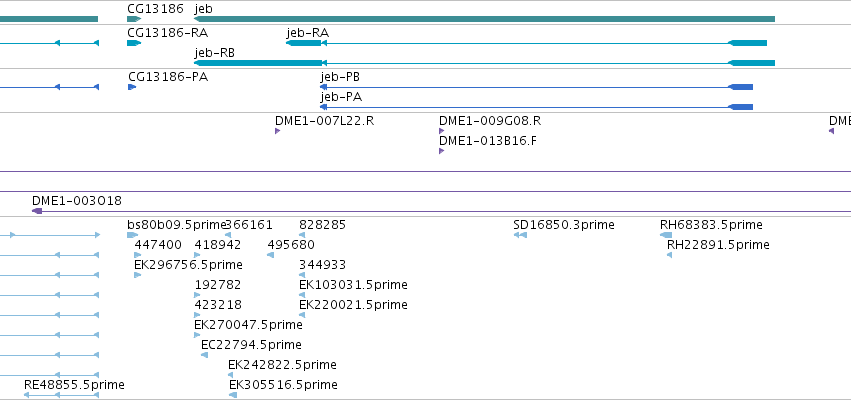
Task: Click the CG13186 gene arrow
Action: pos(134,19)
